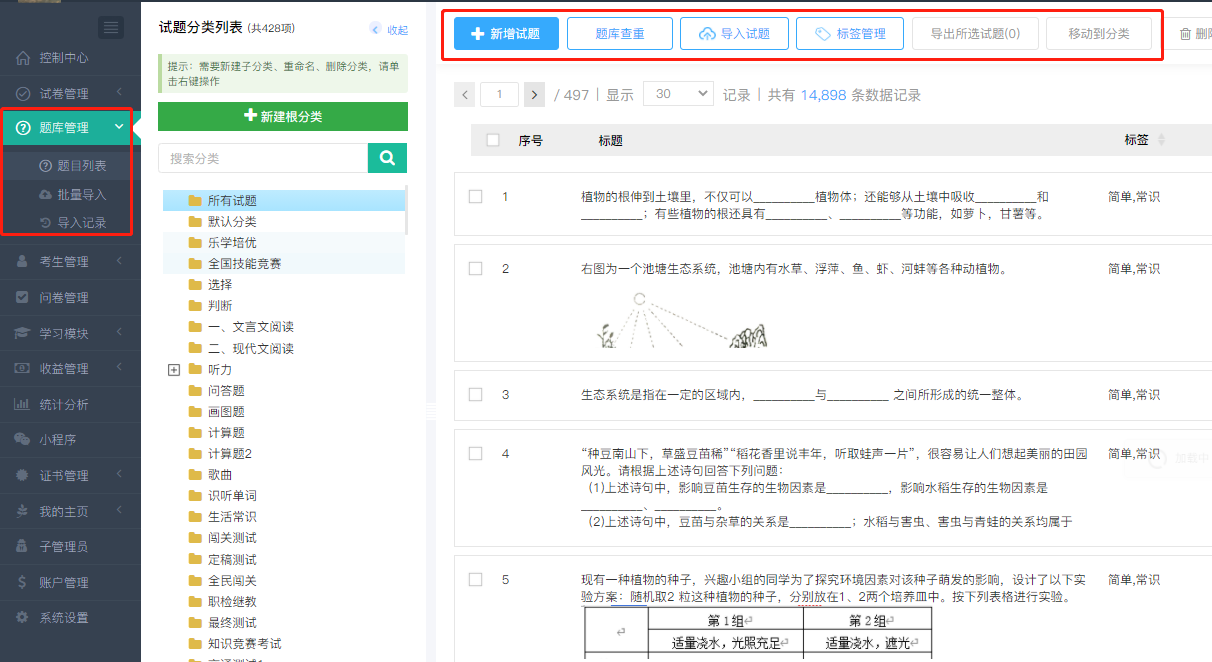Screen dimensions: 1212x662
Task: Click the 学习模块 graduation cap icon
Action: tap(22, 333)
